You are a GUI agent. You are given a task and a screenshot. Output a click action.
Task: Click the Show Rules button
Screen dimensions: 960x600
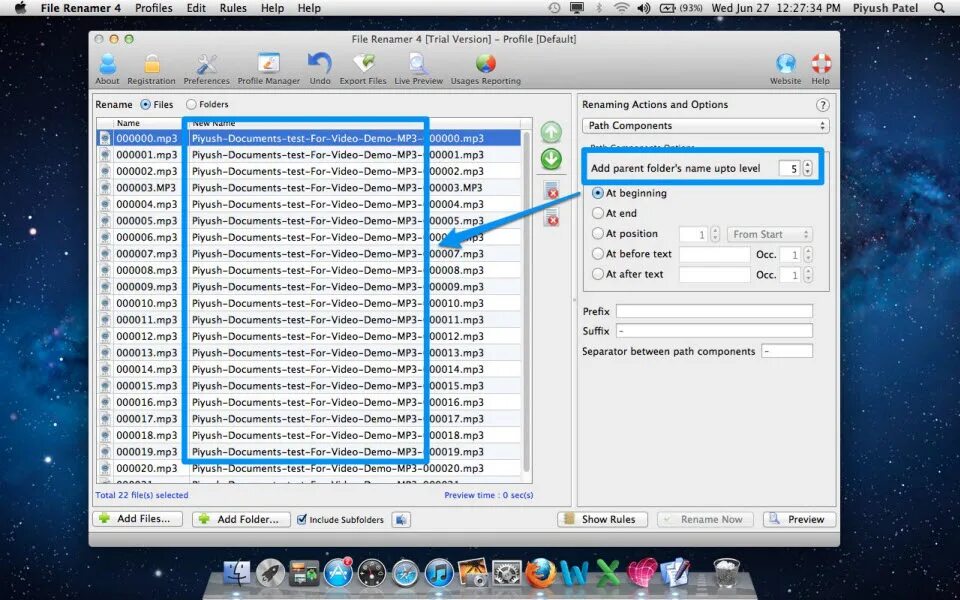[x=602, y=519]
